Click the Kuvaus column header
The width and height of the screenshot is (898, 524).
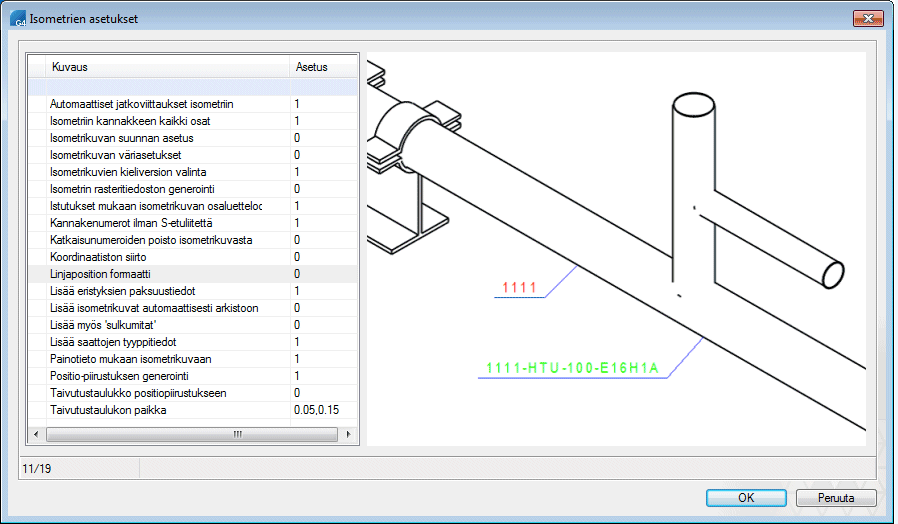point(70,67)
